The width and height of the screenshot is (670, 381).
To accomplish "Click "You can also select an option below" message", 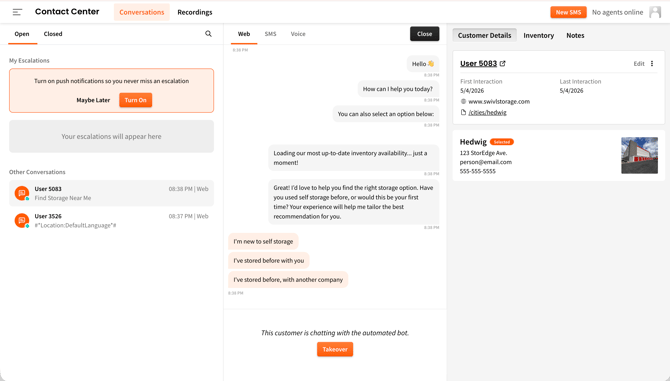I will [385, 114].
